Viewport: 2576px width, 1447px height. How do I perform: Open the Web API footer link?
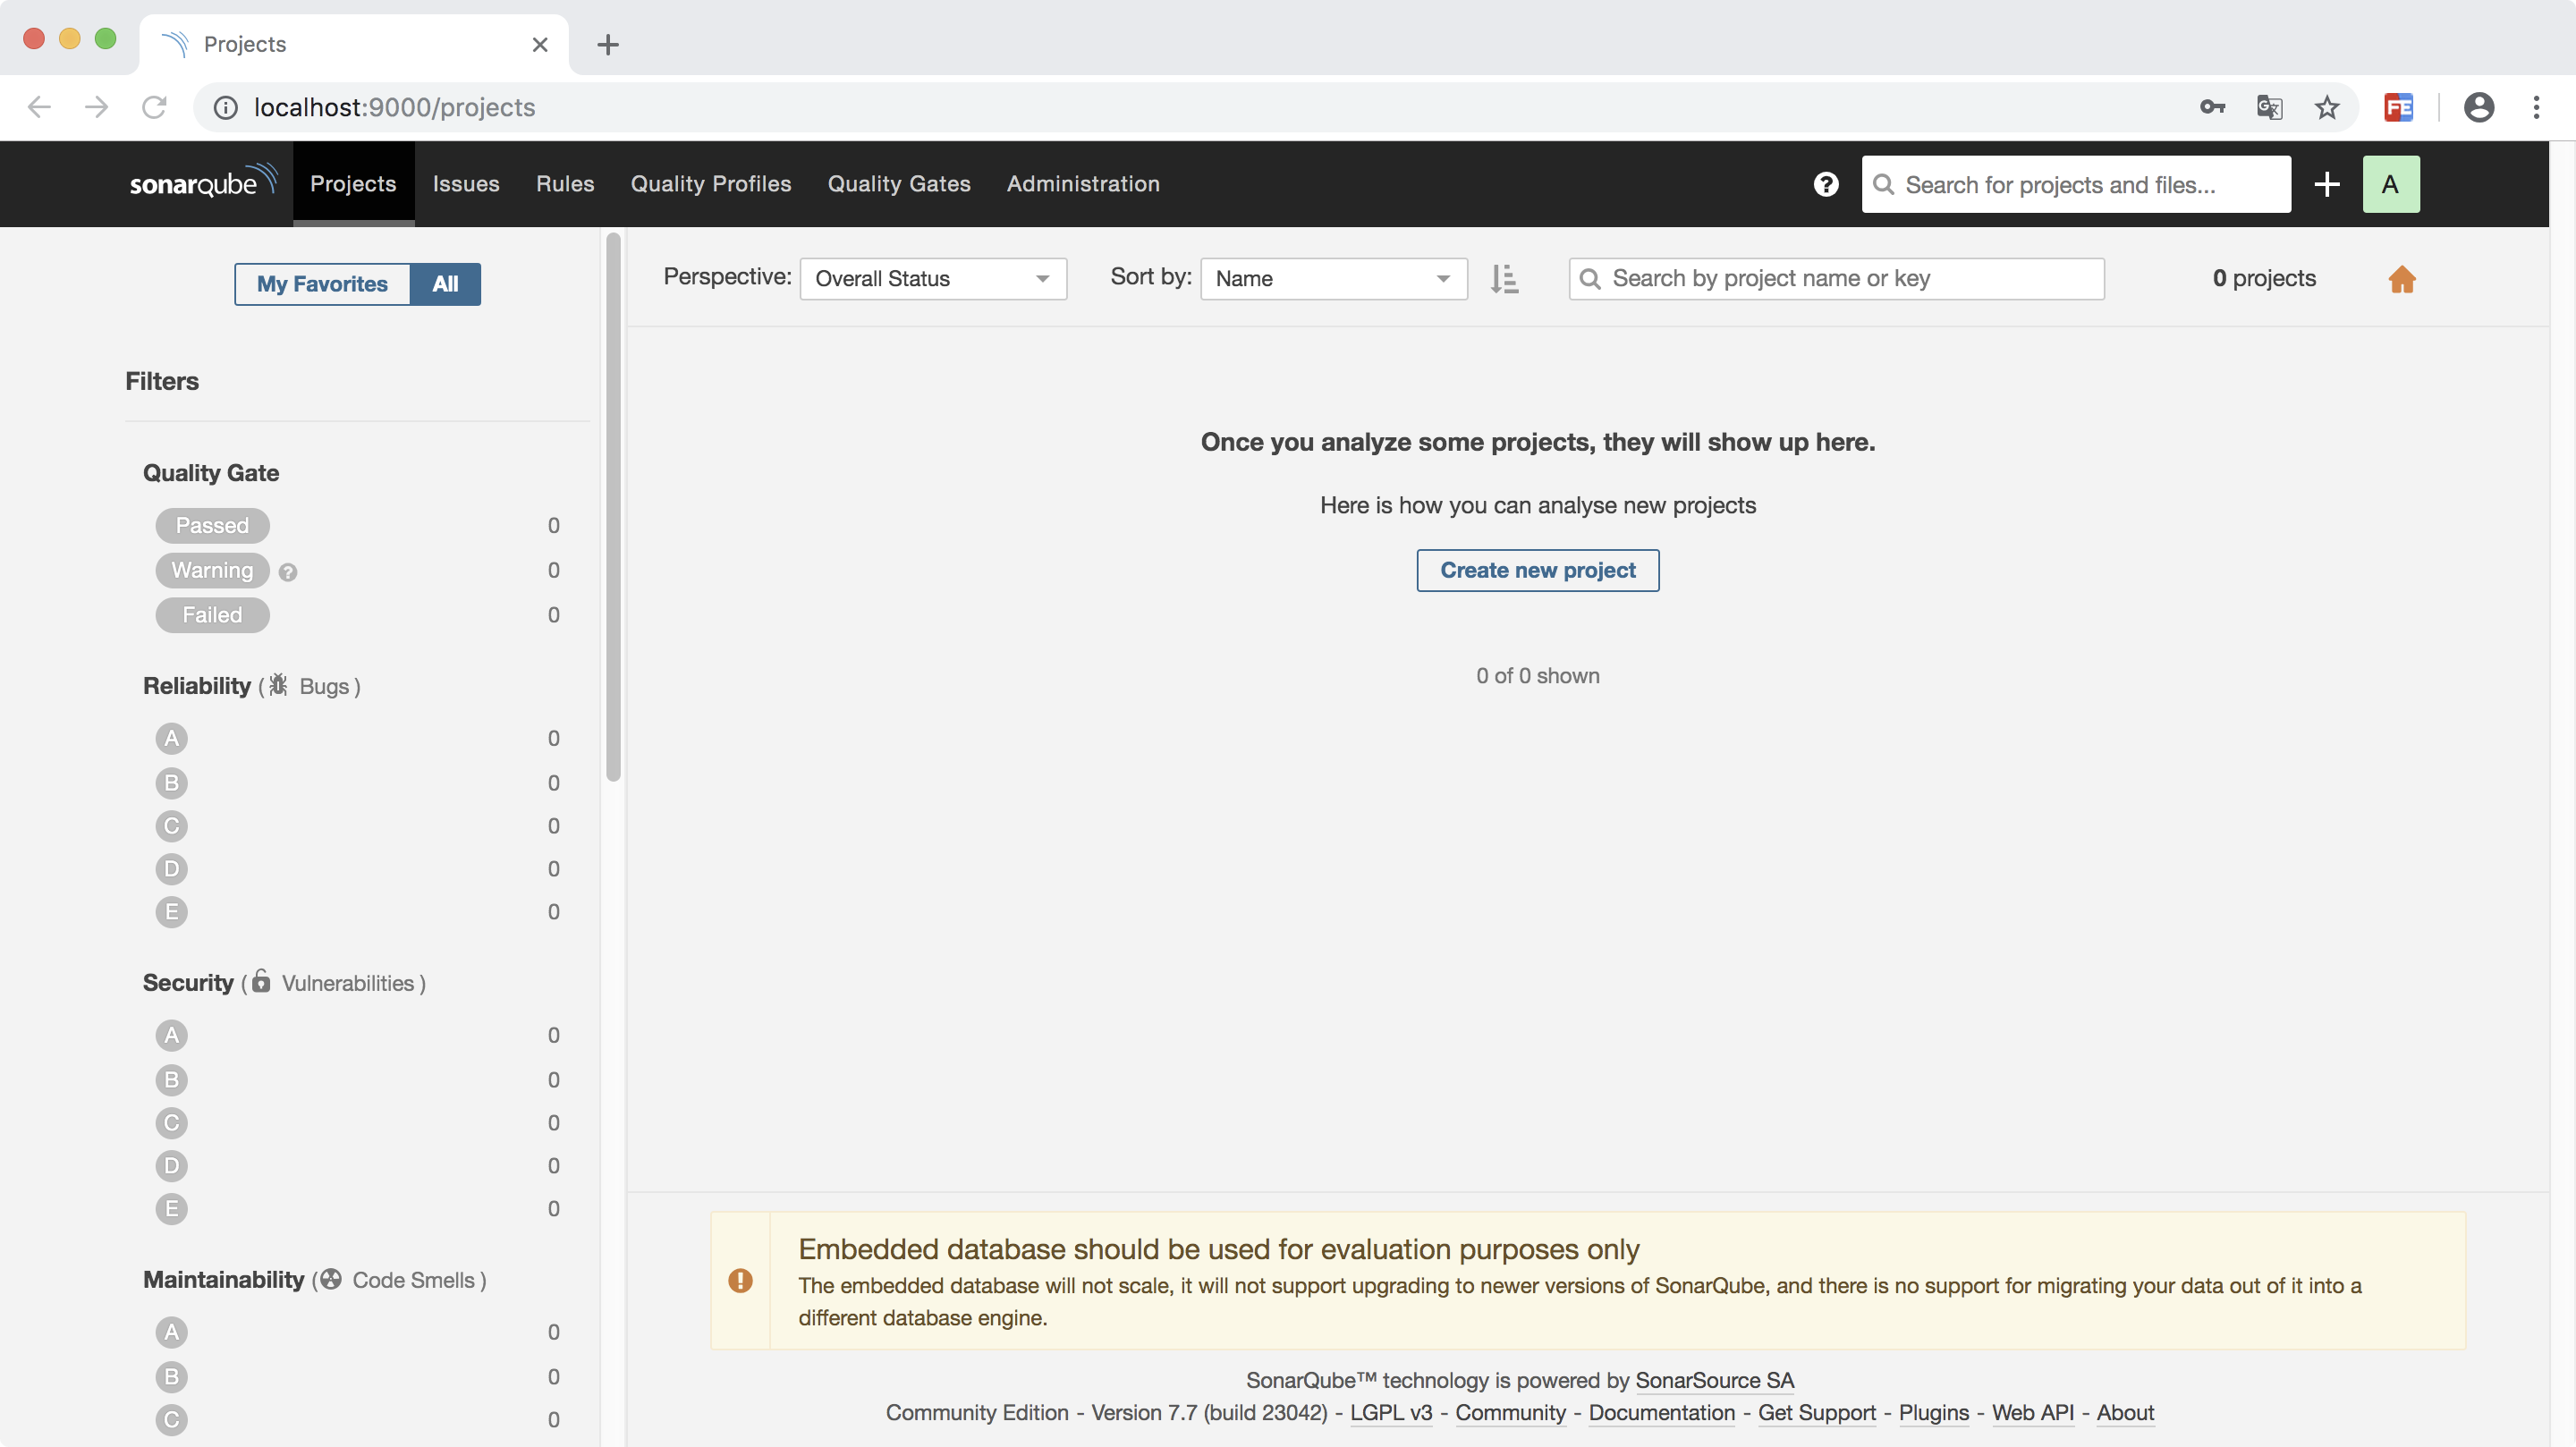point(2032,1412)
